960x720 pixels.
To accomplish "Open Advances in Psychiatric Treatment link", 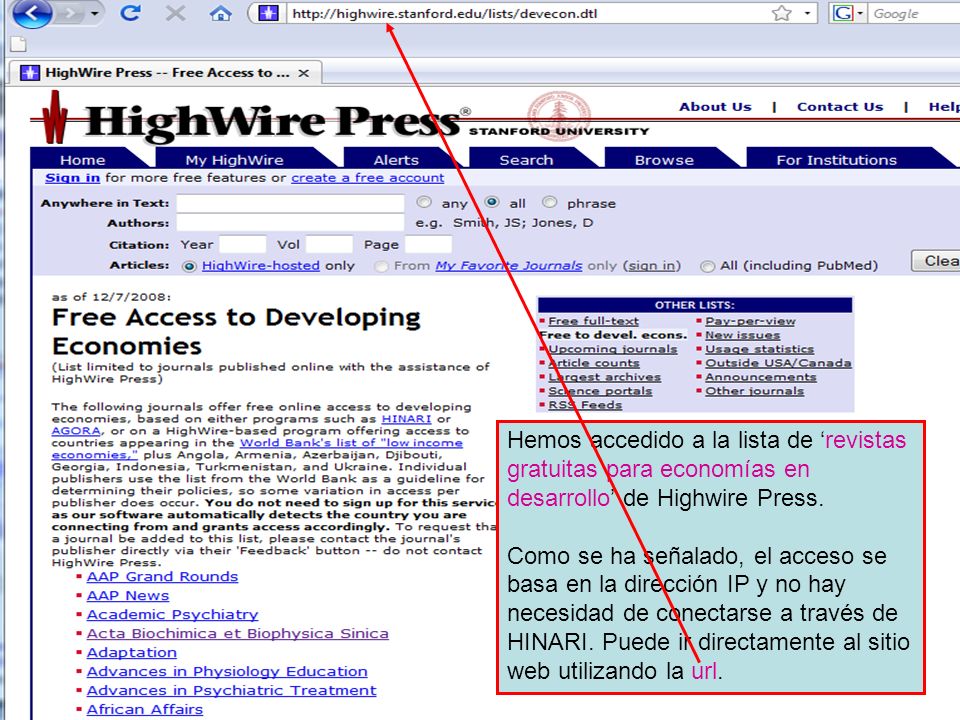I will coord(231,691).
